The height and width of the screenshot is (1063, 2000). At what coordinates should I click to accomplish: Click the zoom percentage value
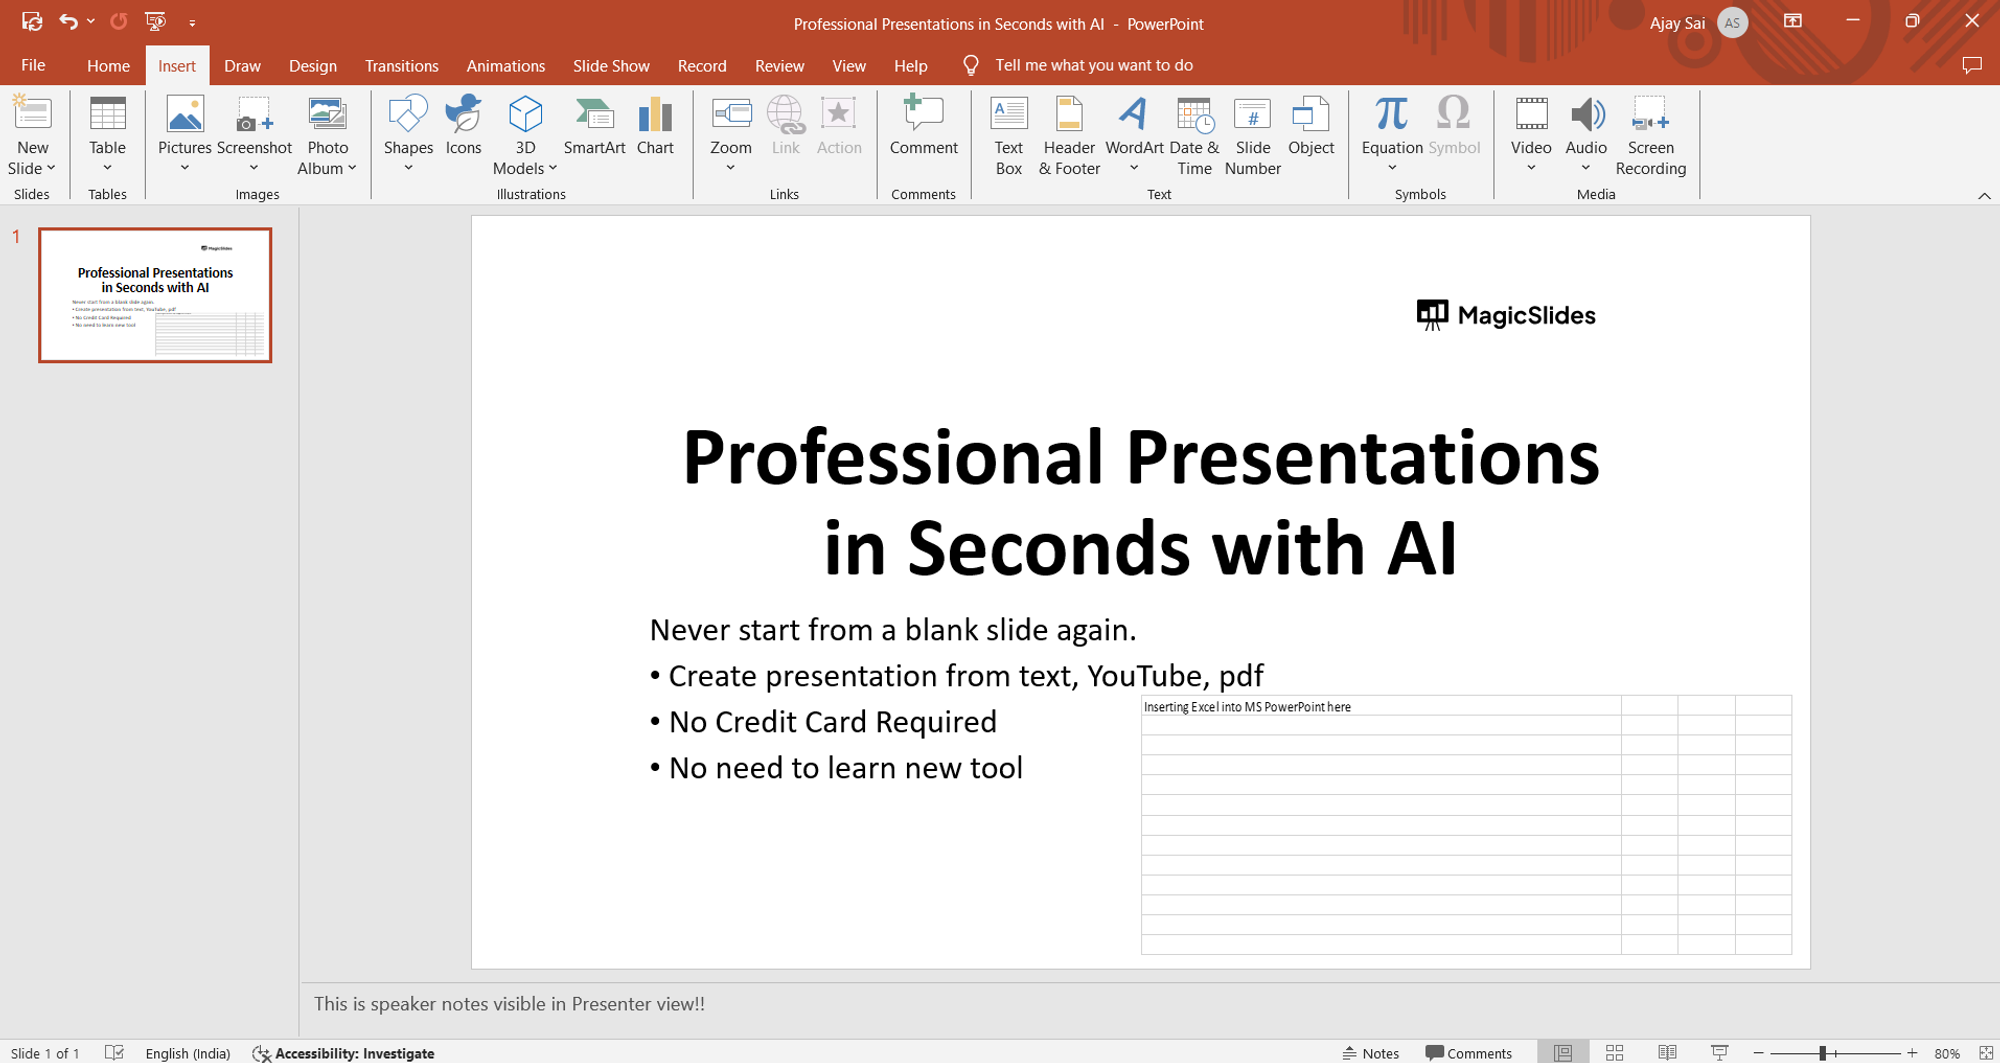(x=1946, y=1053)
